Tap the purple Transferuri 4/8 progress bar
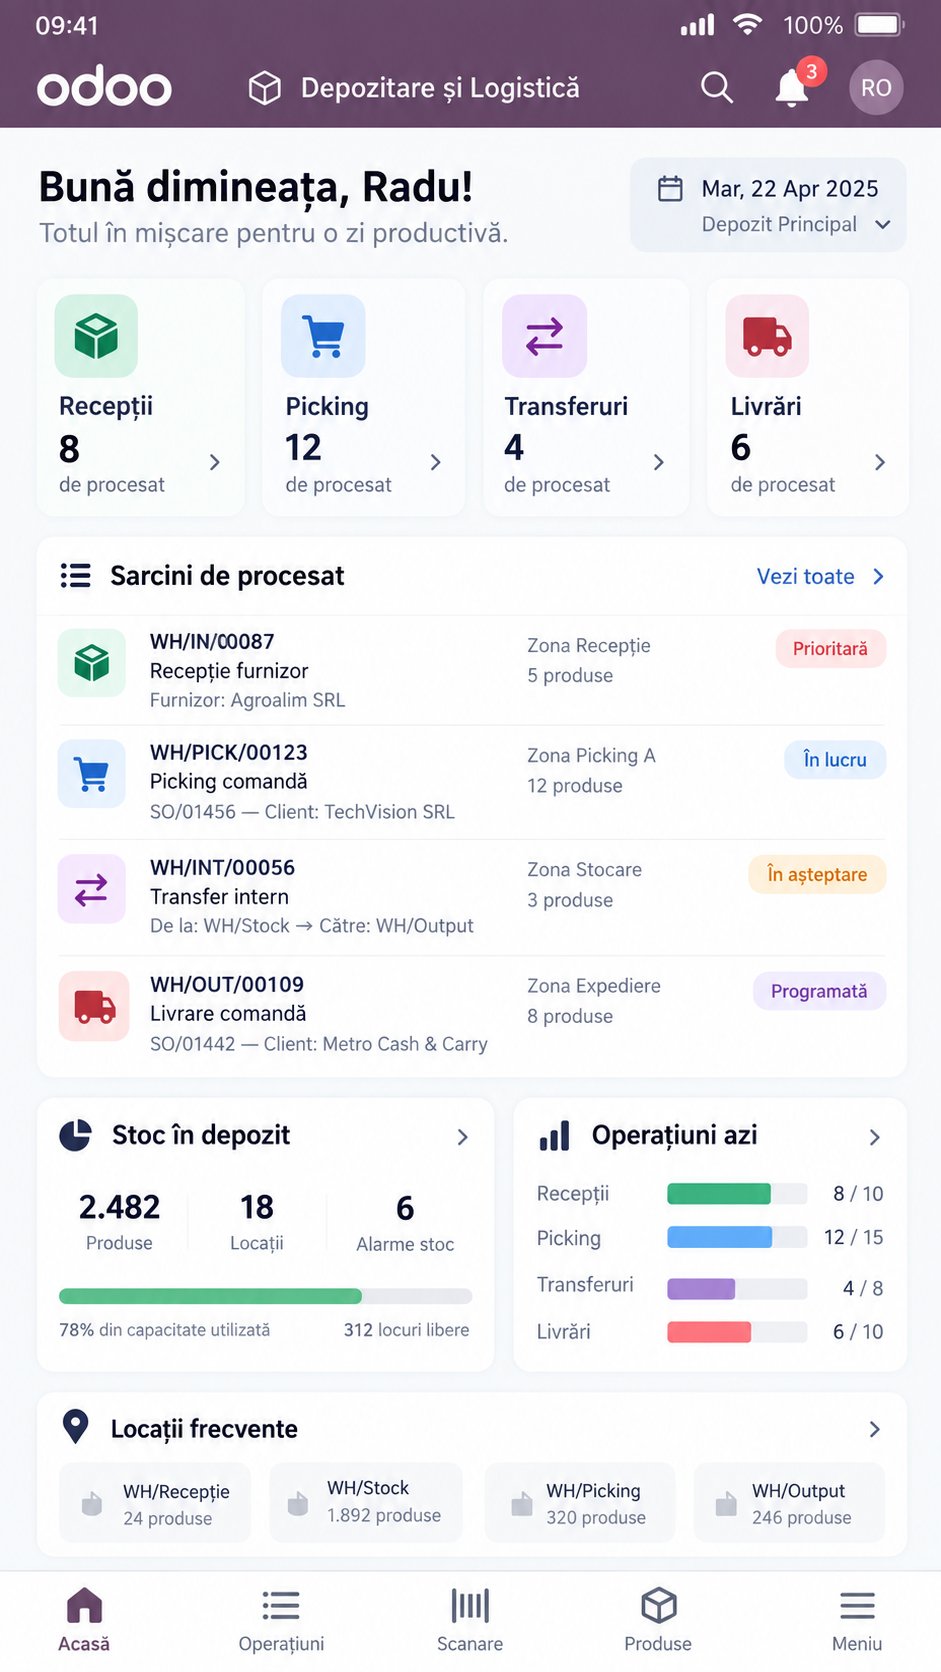Viewport: 941px width, 1672px height. tap(737, 1288)
